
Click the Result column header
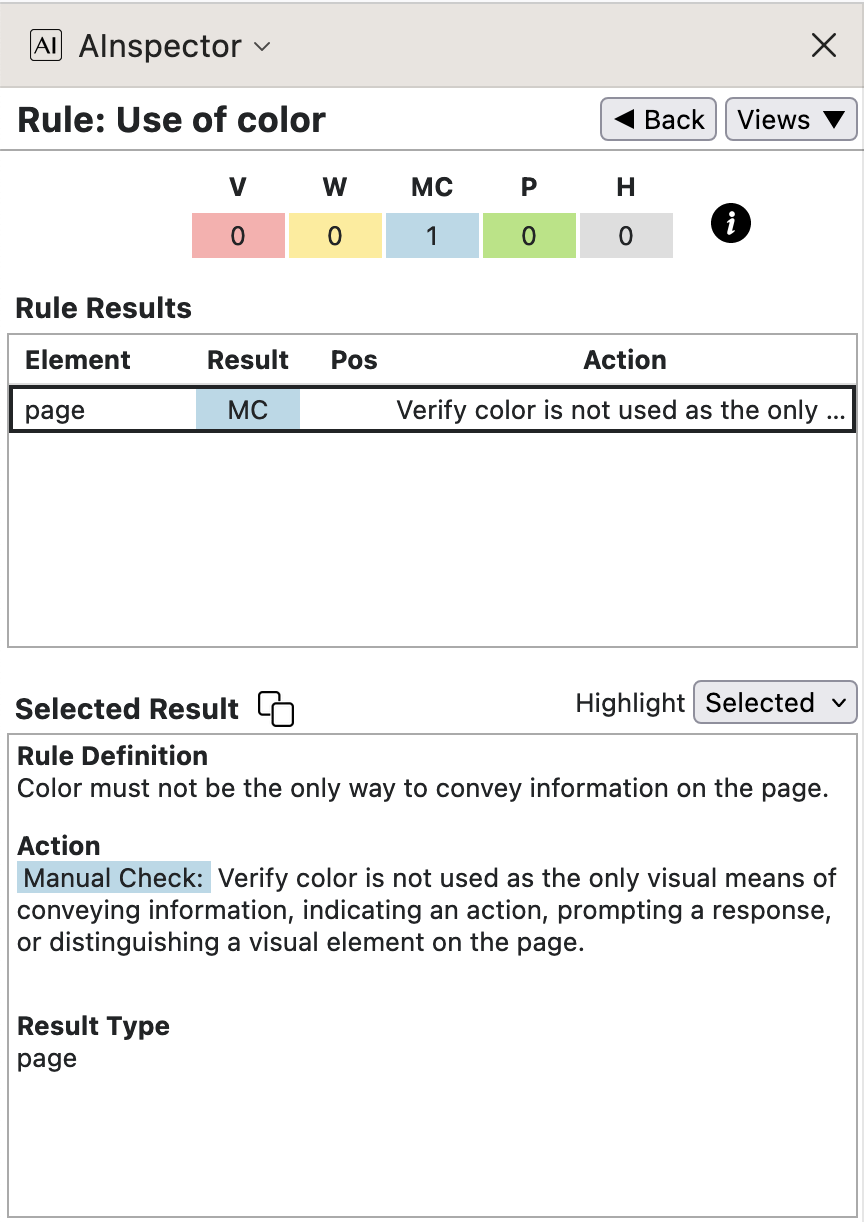click(248, 360)
